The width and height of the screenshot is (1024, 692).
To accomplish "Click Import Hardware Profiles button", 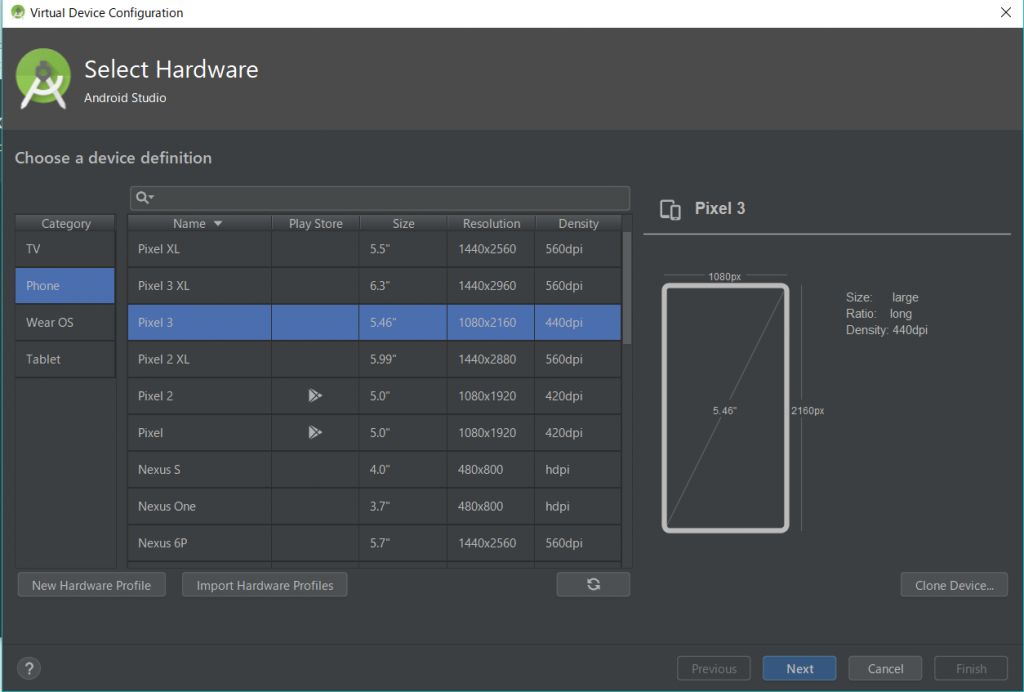I will coord(264,585).
